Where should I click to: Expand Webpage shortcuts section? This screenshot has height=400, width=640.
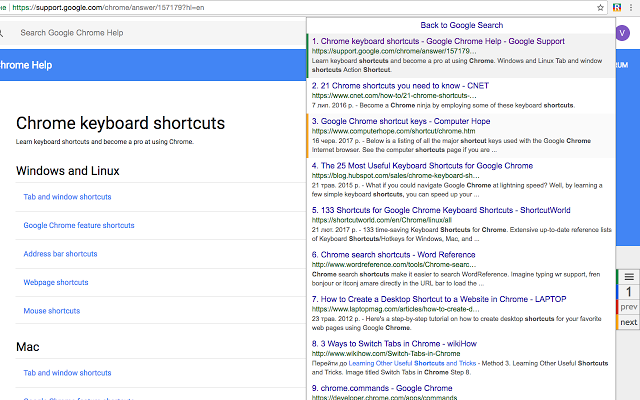pyautogui.click(x=56, y=282)
